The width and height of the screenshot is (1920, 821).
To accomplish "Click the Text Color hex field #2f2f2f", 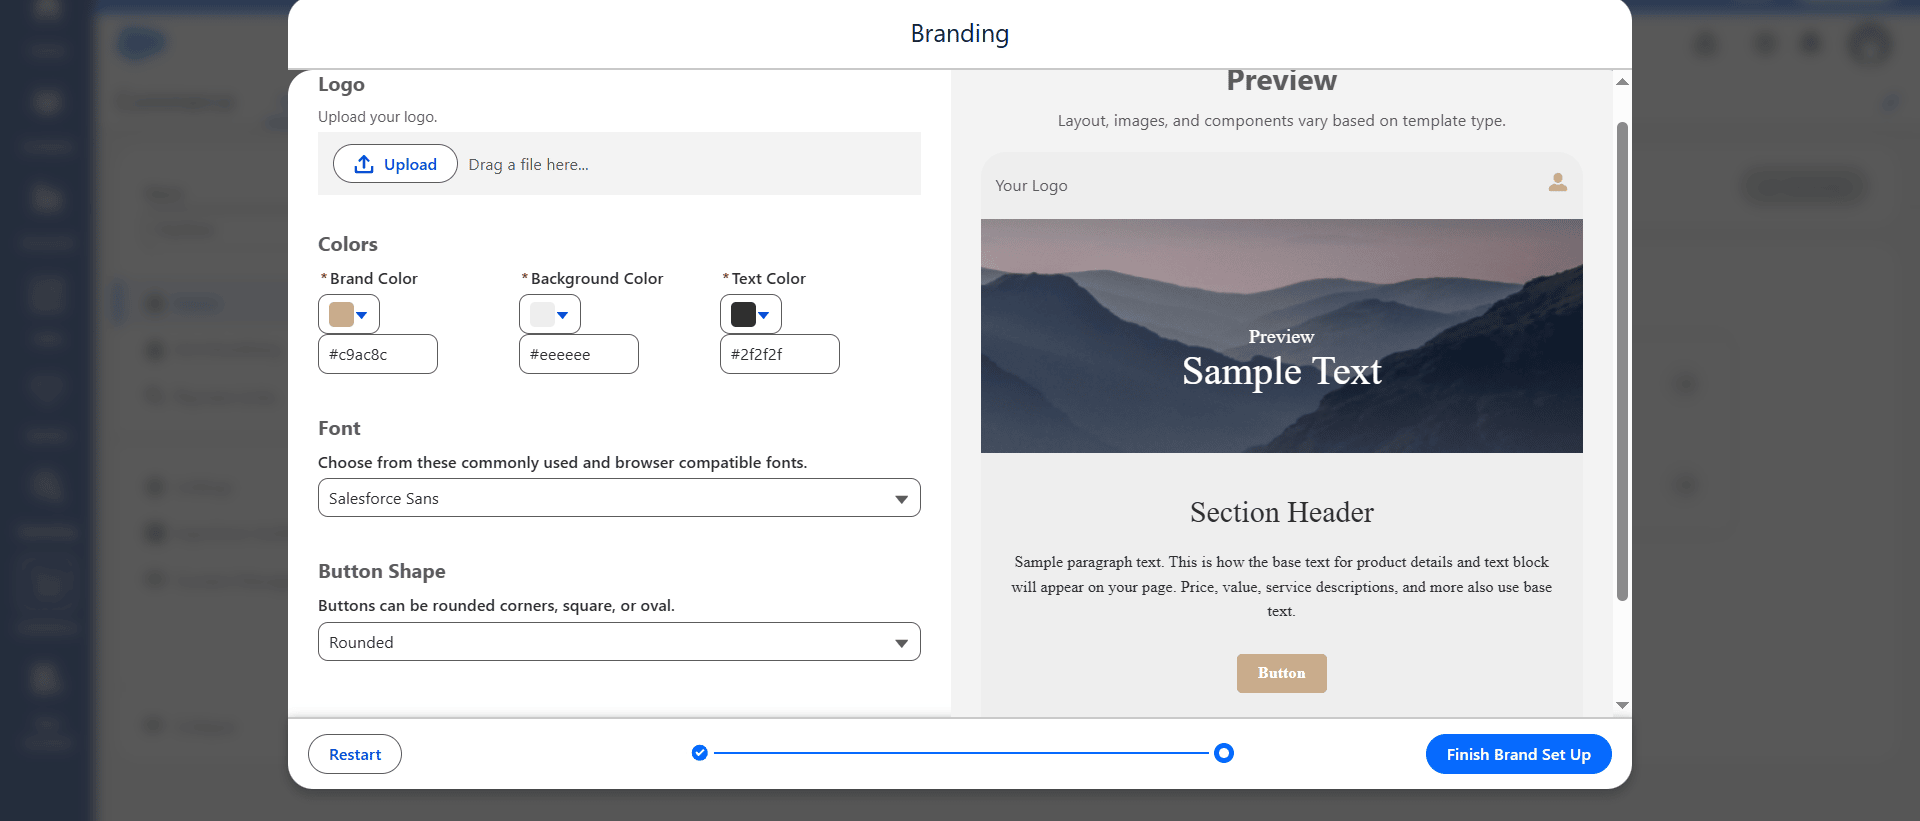I will tap(780, 354).
